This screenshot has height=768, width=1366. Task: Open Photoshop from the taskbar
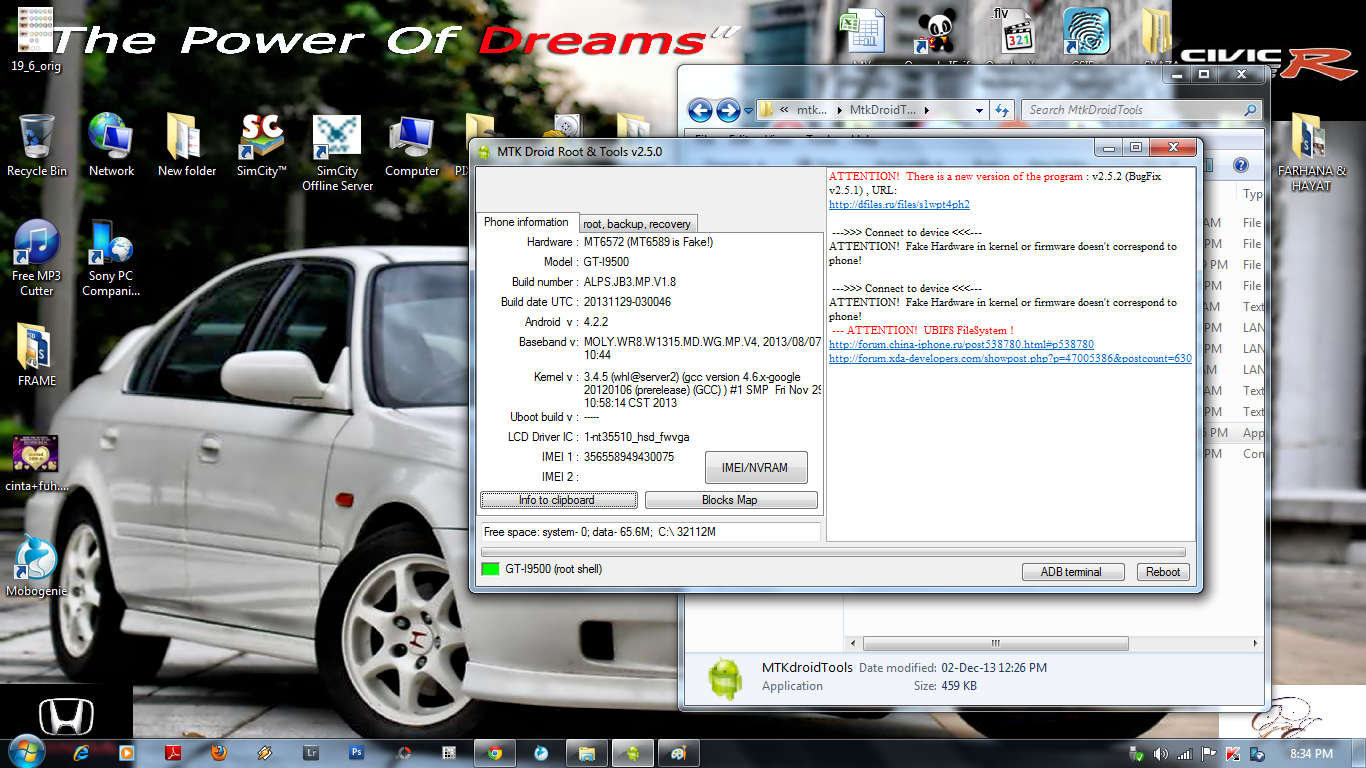pyautogui.click(x=357, y=752)
